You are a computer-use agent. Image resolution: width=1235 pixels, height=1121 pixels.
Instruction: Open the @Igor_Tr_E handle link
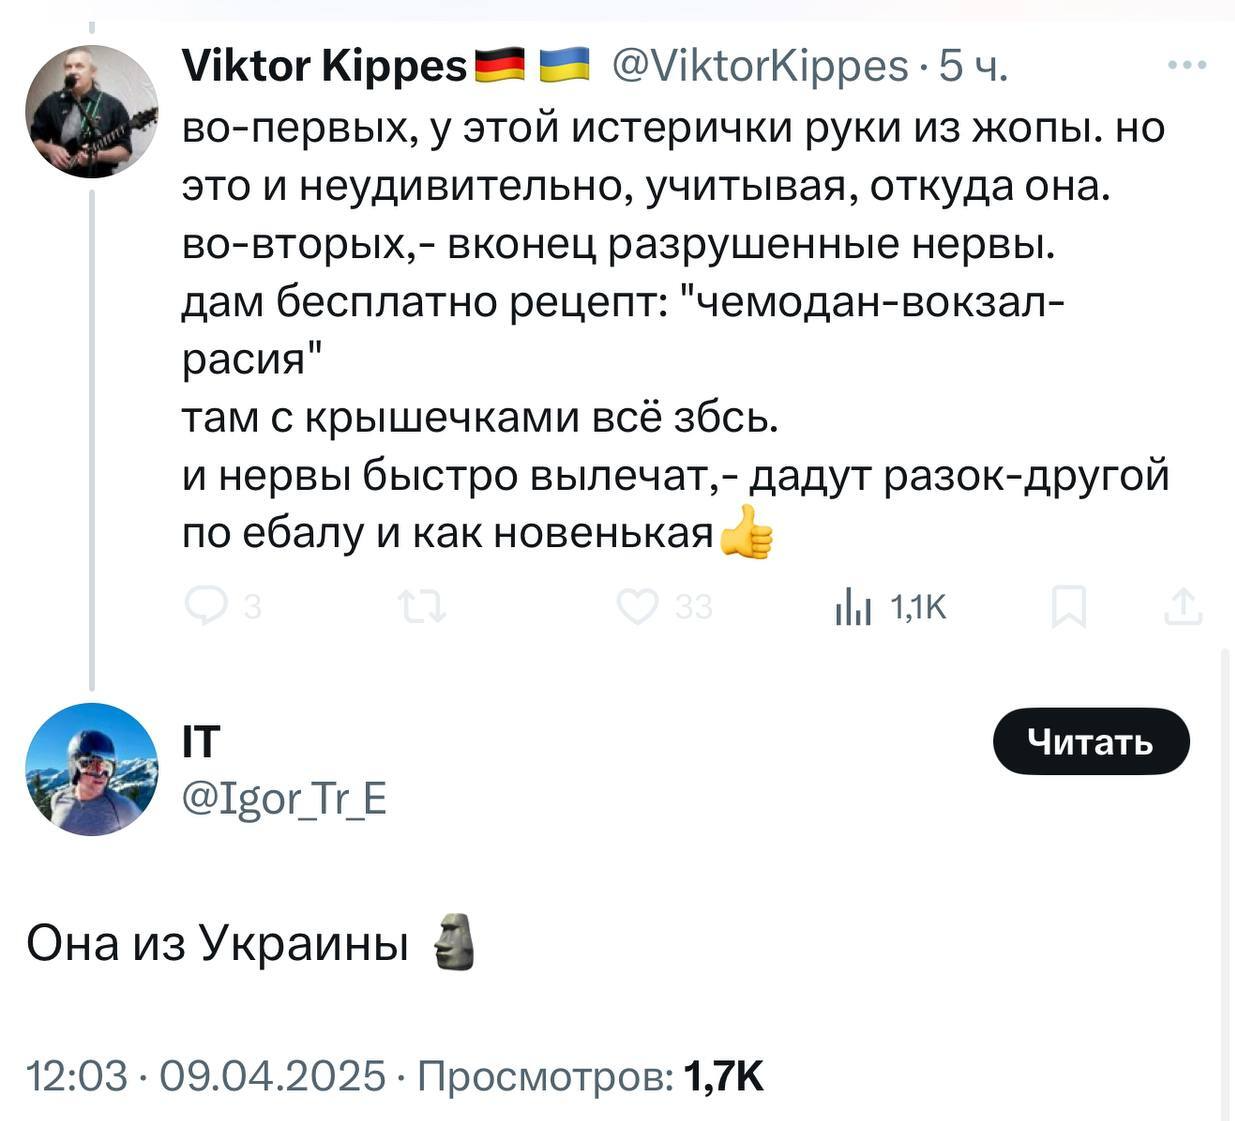coord(284,799)
